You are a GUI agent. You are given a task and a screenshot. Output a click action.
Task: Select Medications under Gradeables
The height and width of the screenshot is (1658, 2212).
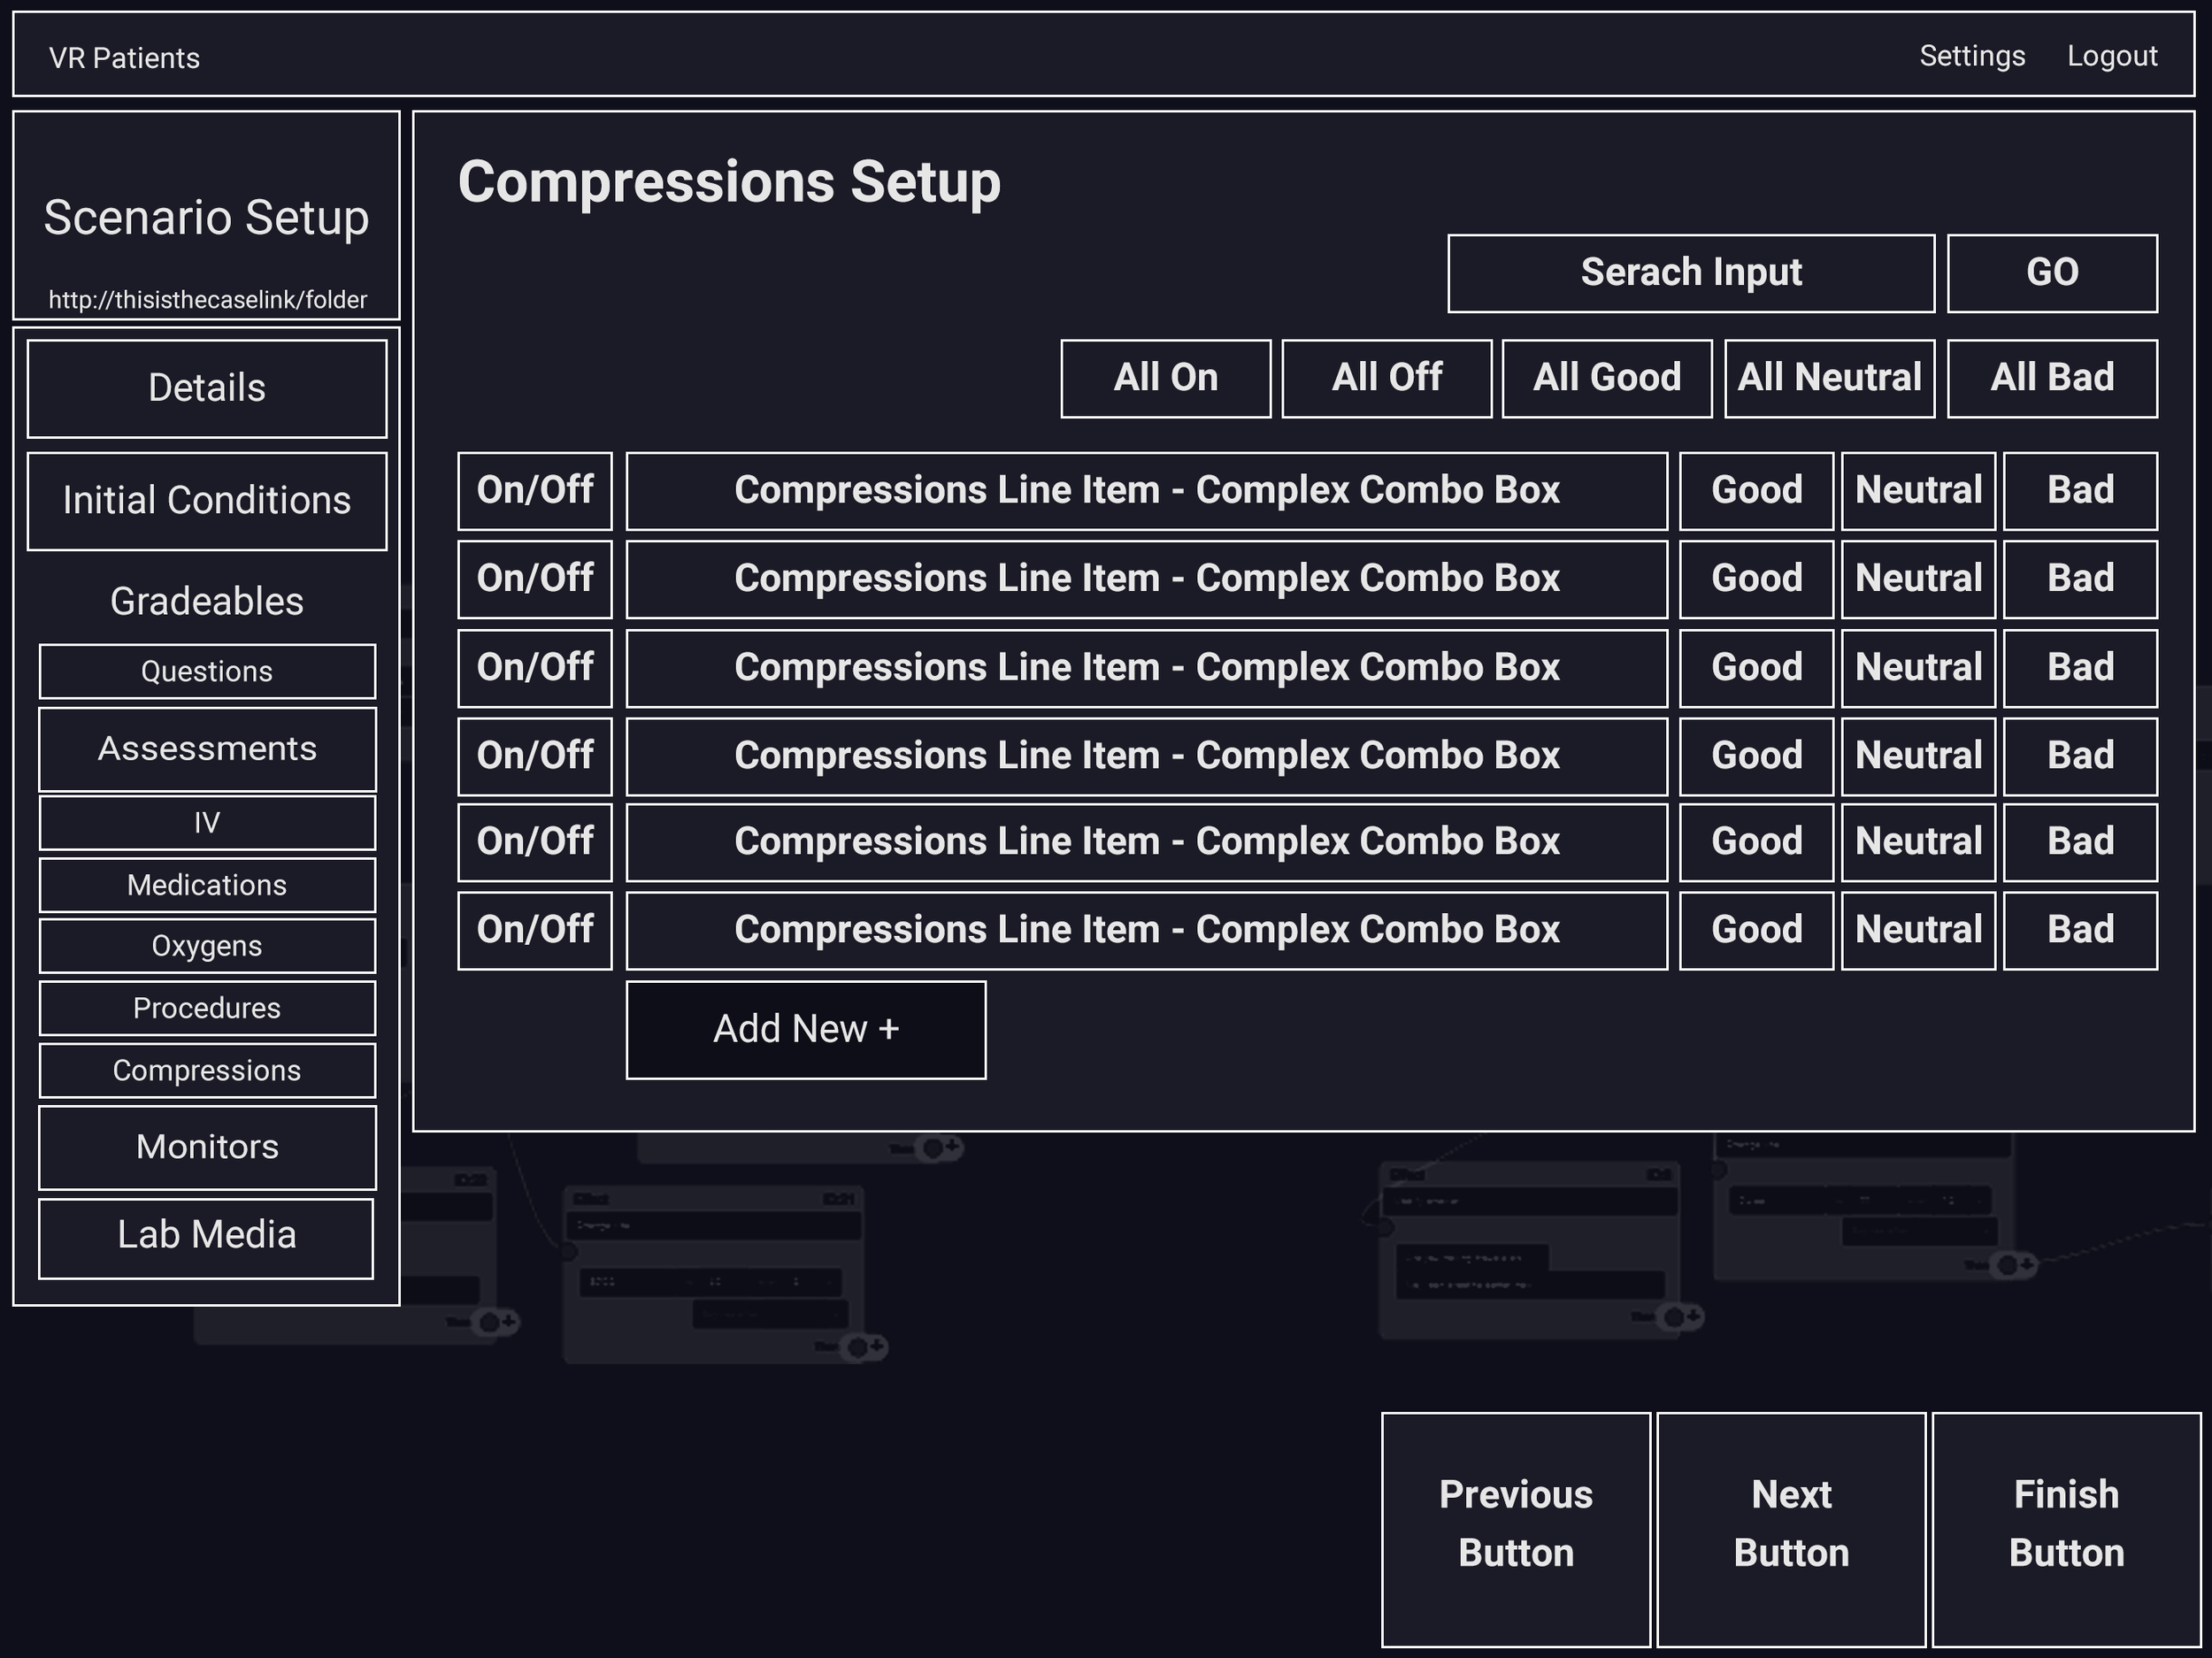click(x=207, y=885)
